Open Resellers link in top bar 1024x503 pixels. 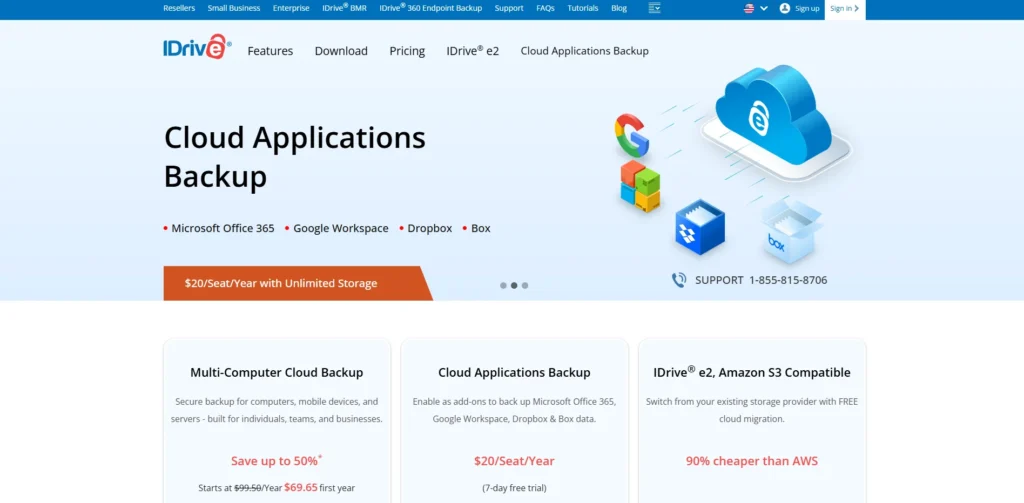pos(179,8)
